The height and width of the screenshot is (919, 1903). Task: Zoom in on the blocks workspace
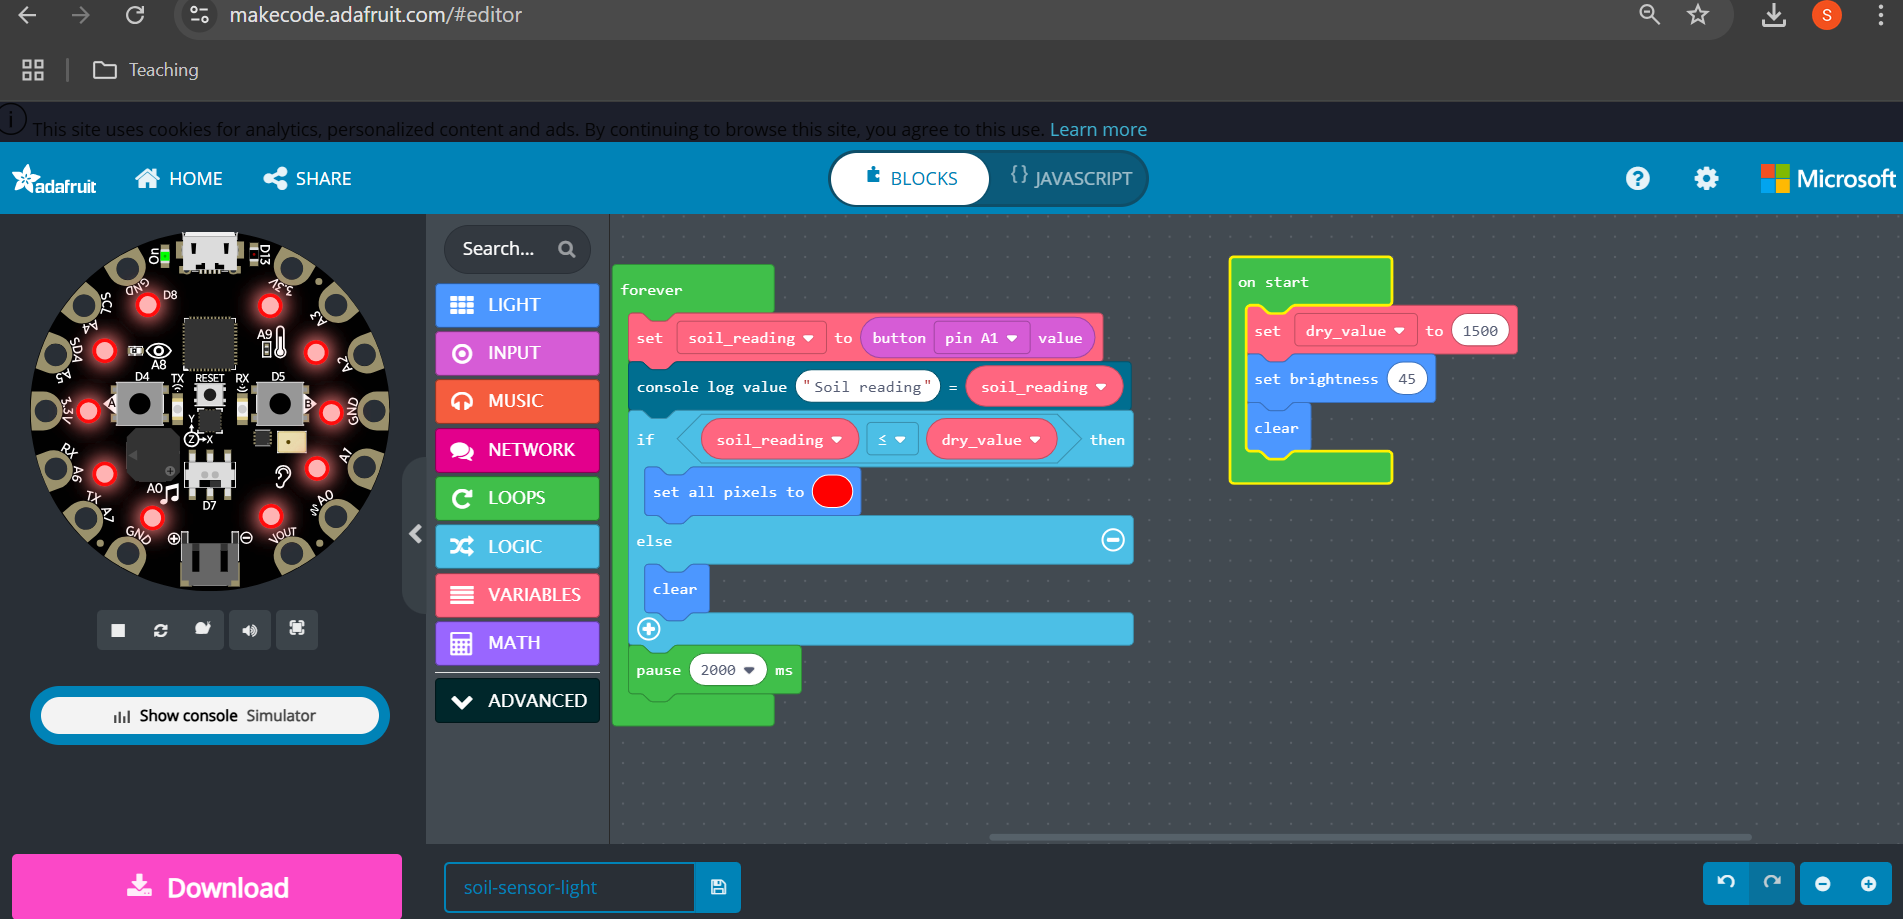pos(1868,884)
